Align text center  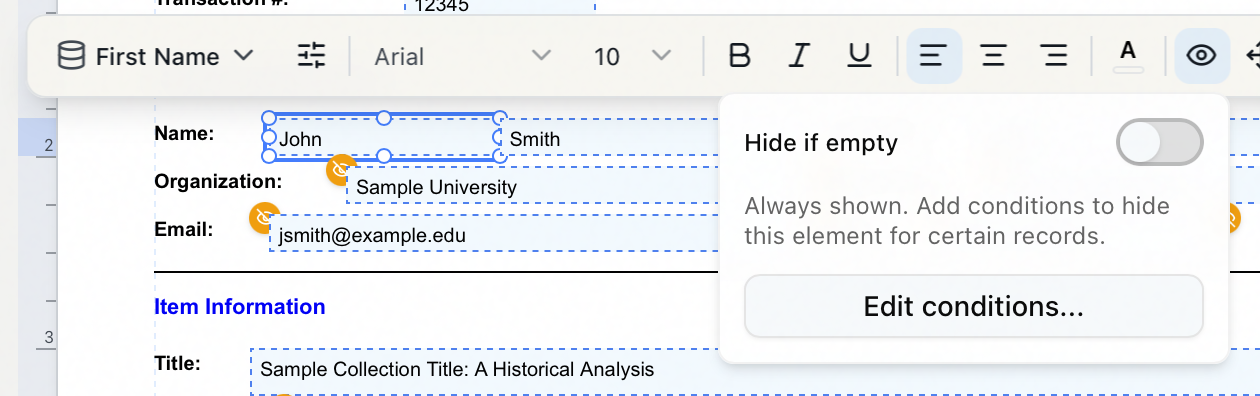pos(993,56)
